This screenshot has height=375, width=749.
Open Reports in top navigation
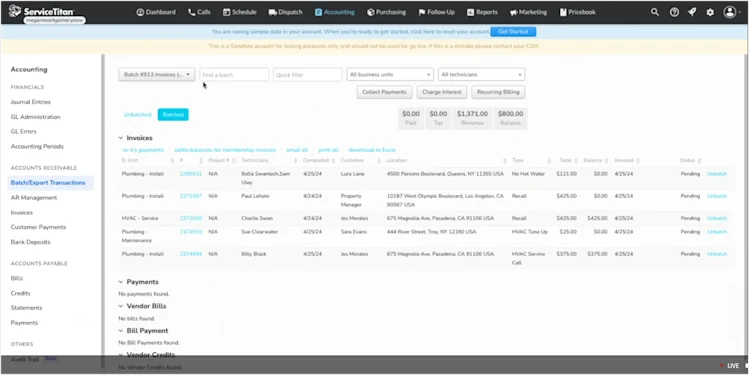click(x=482, y=12)
